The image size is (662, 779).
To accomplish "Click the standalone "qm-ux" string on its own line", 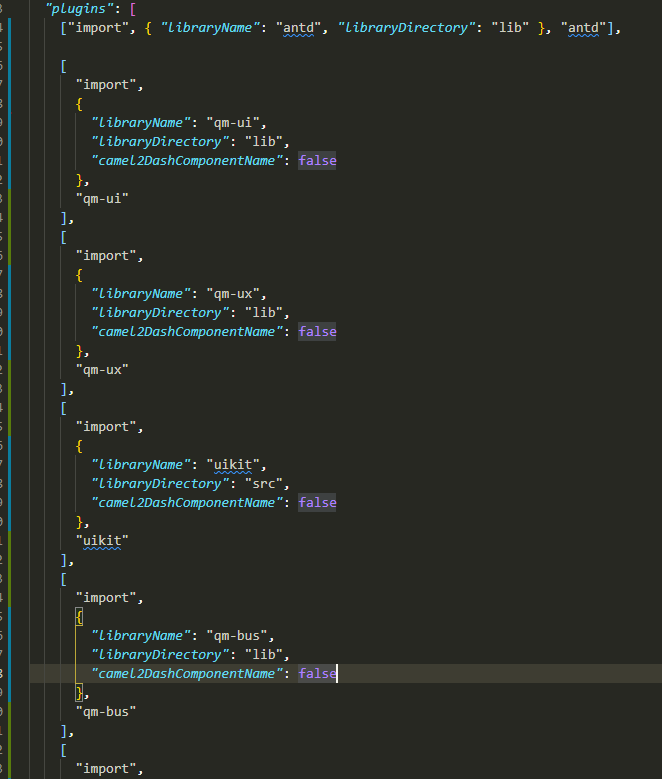I will pyautogui.click(x=102, y=370).
